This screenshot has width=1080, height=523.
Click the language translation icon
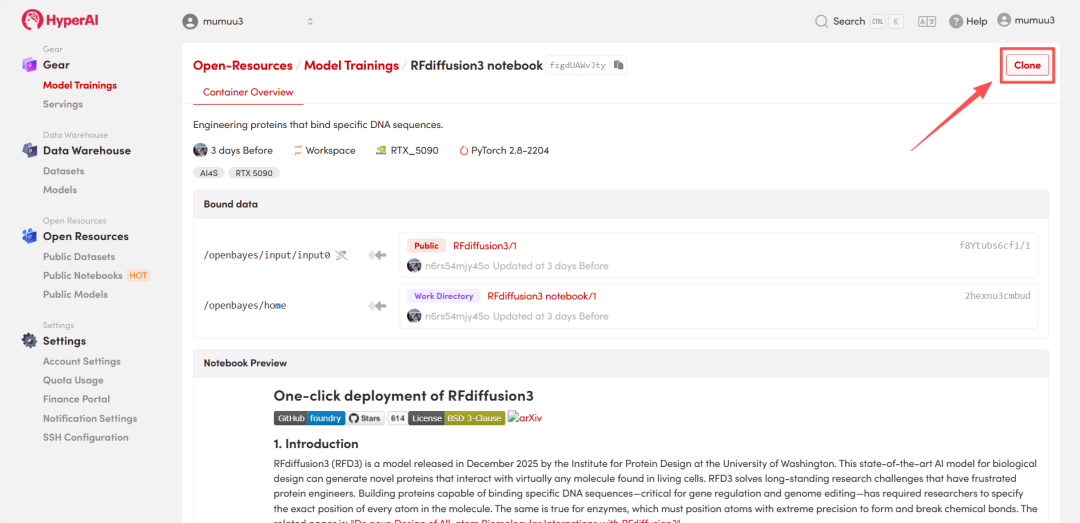(926, 21)
